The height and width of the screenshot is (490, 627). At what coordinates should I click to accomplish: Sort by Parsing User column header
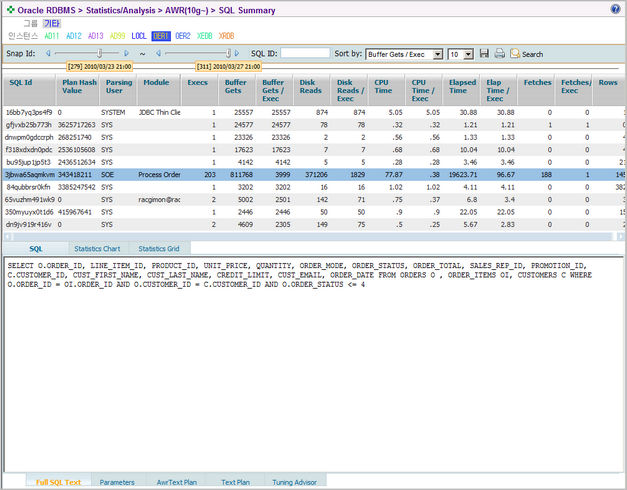pyautogui.click(x=118, y=90)
